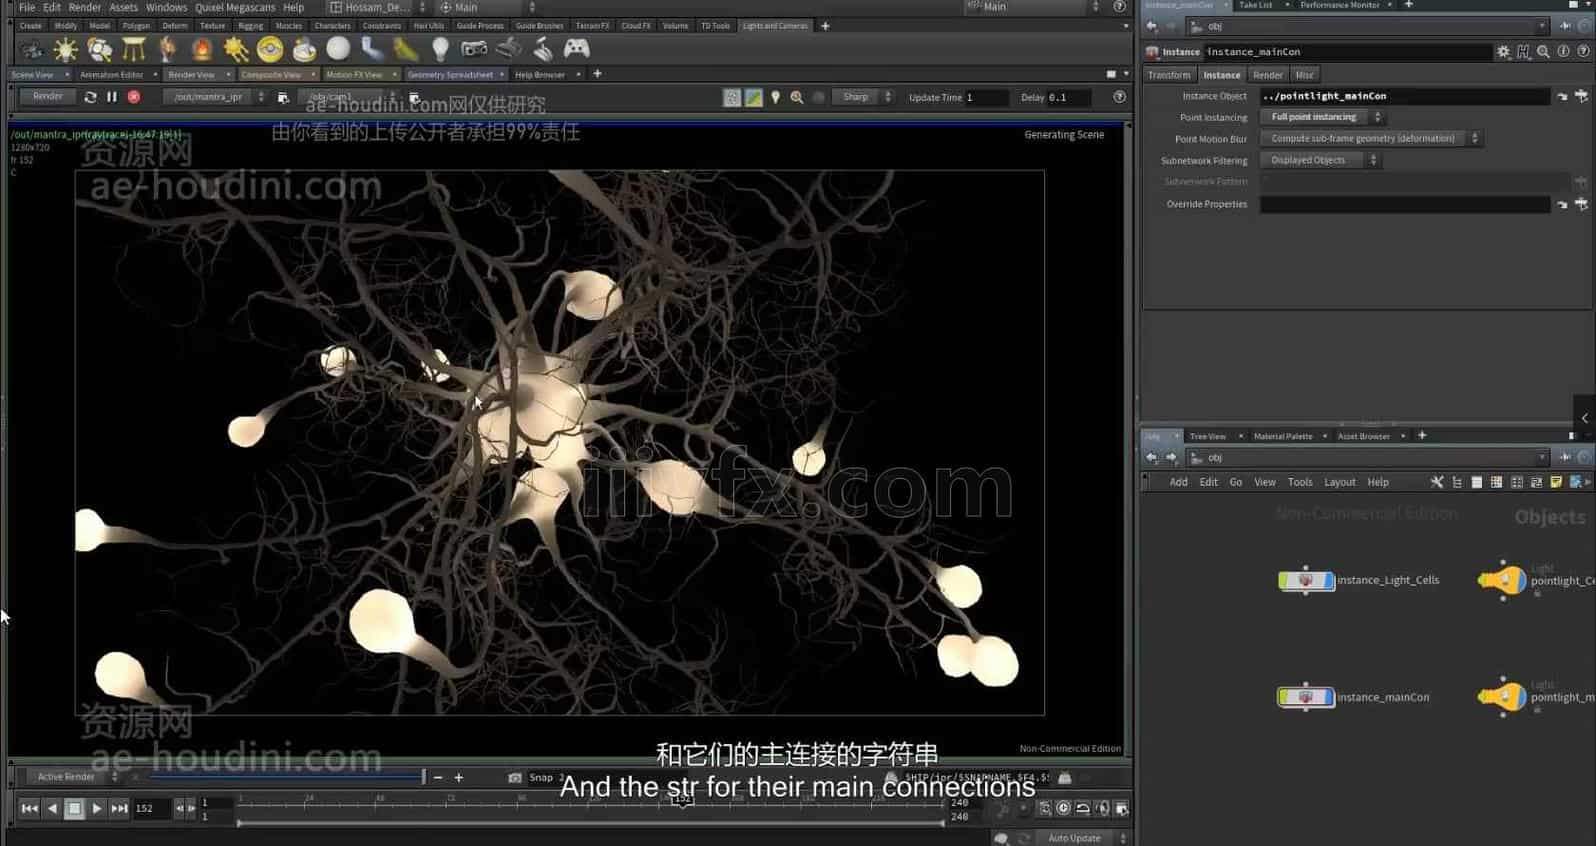Play the timeline forward
The width and height of the screenshot is (1596, 846).
tap(97, 808)
